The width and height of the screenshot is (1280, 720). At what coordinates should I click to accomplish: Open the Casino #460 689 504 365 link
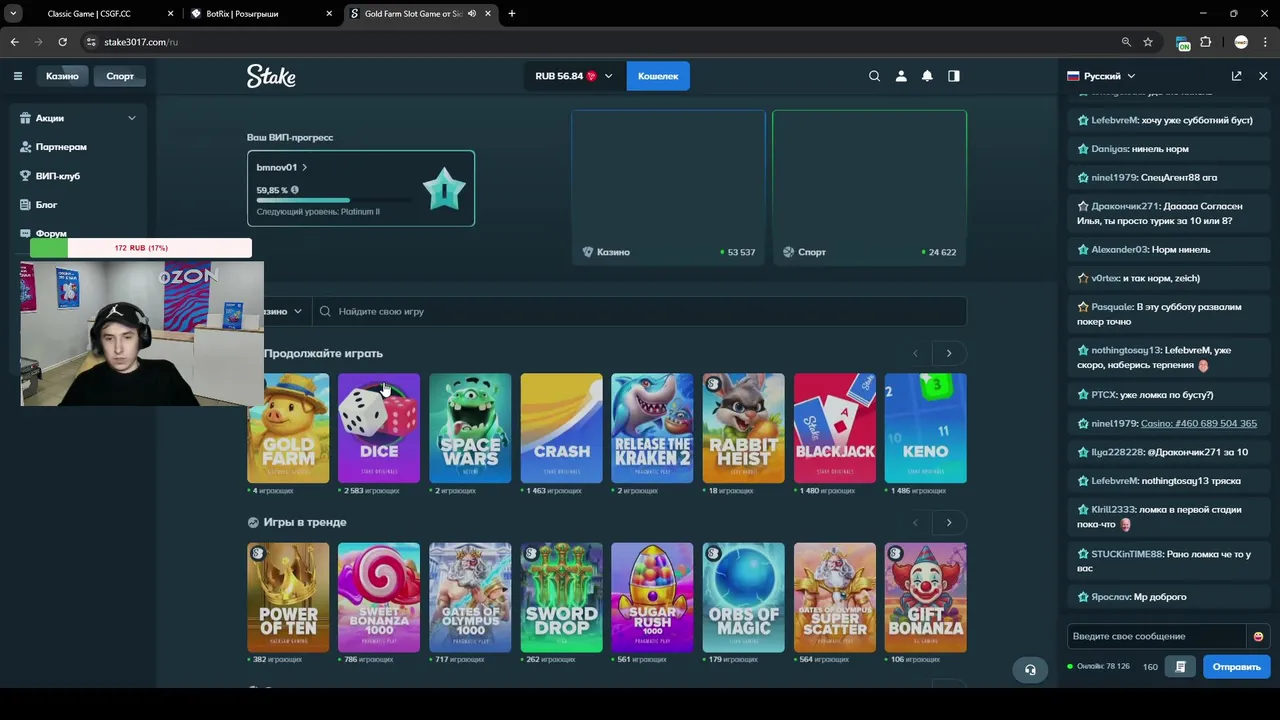point(1199,423)
